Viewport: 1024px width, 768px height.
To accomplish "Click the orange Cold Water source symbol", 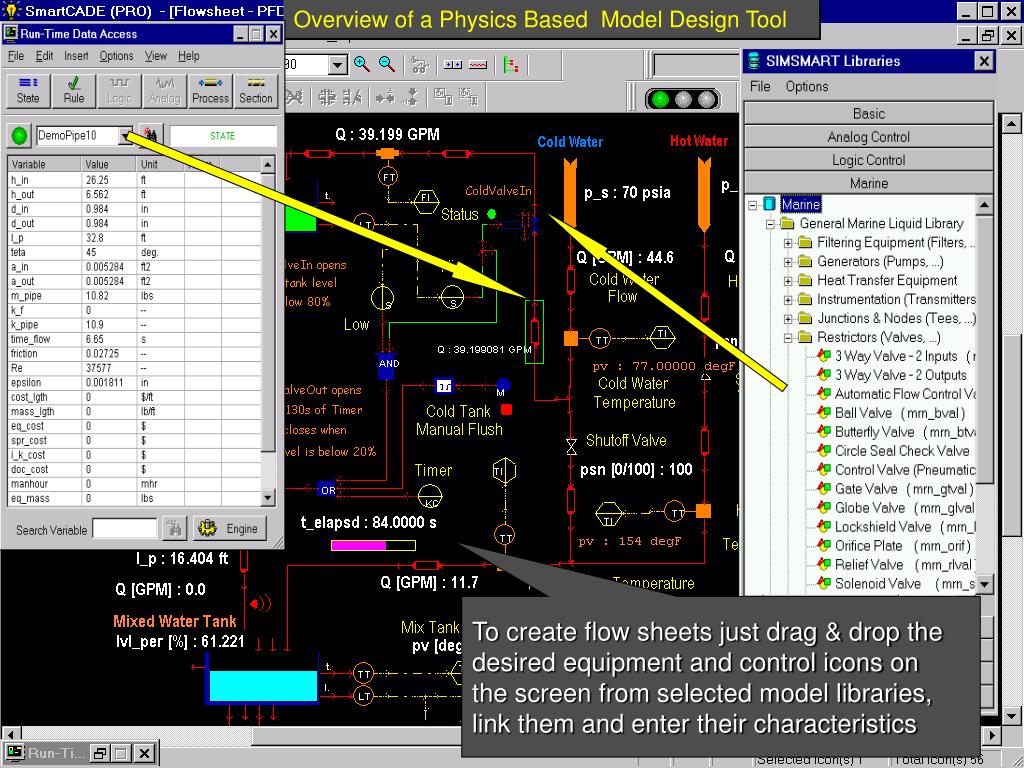I will point(569,193).
